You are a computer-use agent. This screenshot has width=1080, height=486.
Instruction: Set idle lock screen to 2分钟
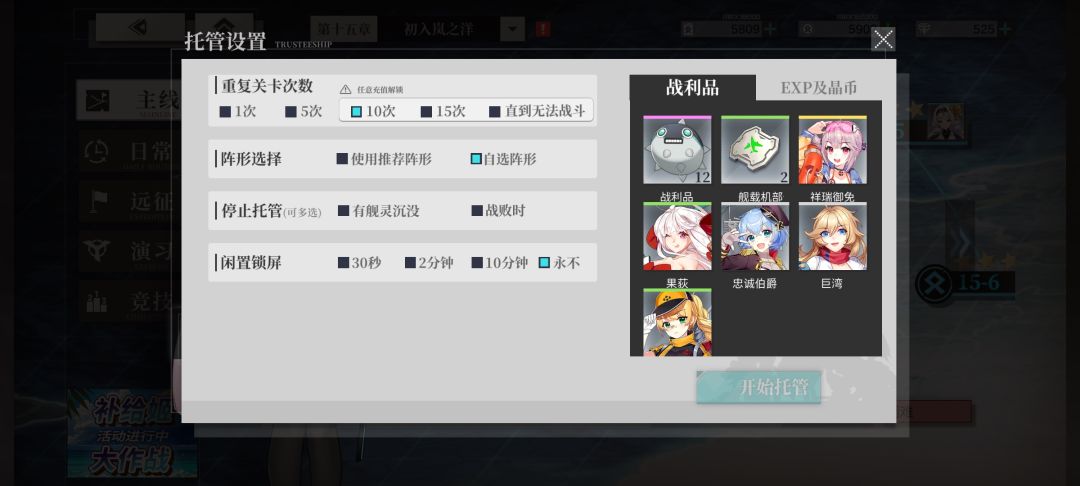pyautogui.click(x=429, y=262)
